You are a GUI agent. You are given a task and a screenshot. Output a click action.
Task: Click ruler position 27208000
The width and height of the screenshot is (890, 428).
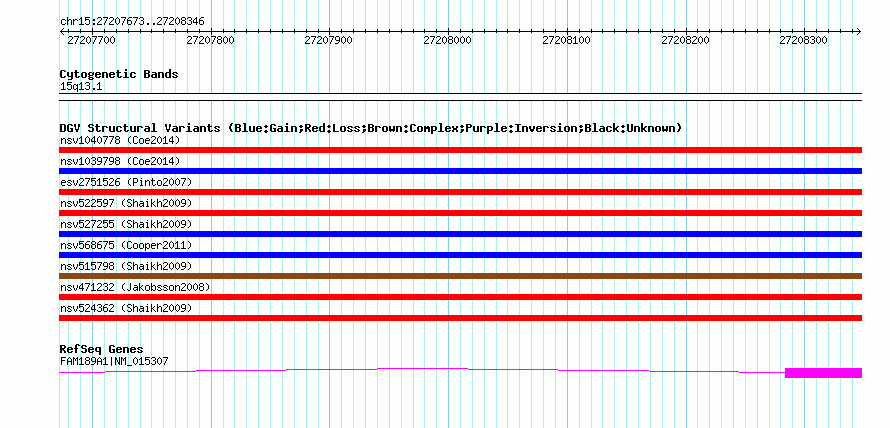pyautogui.click(x=447, y=40)
